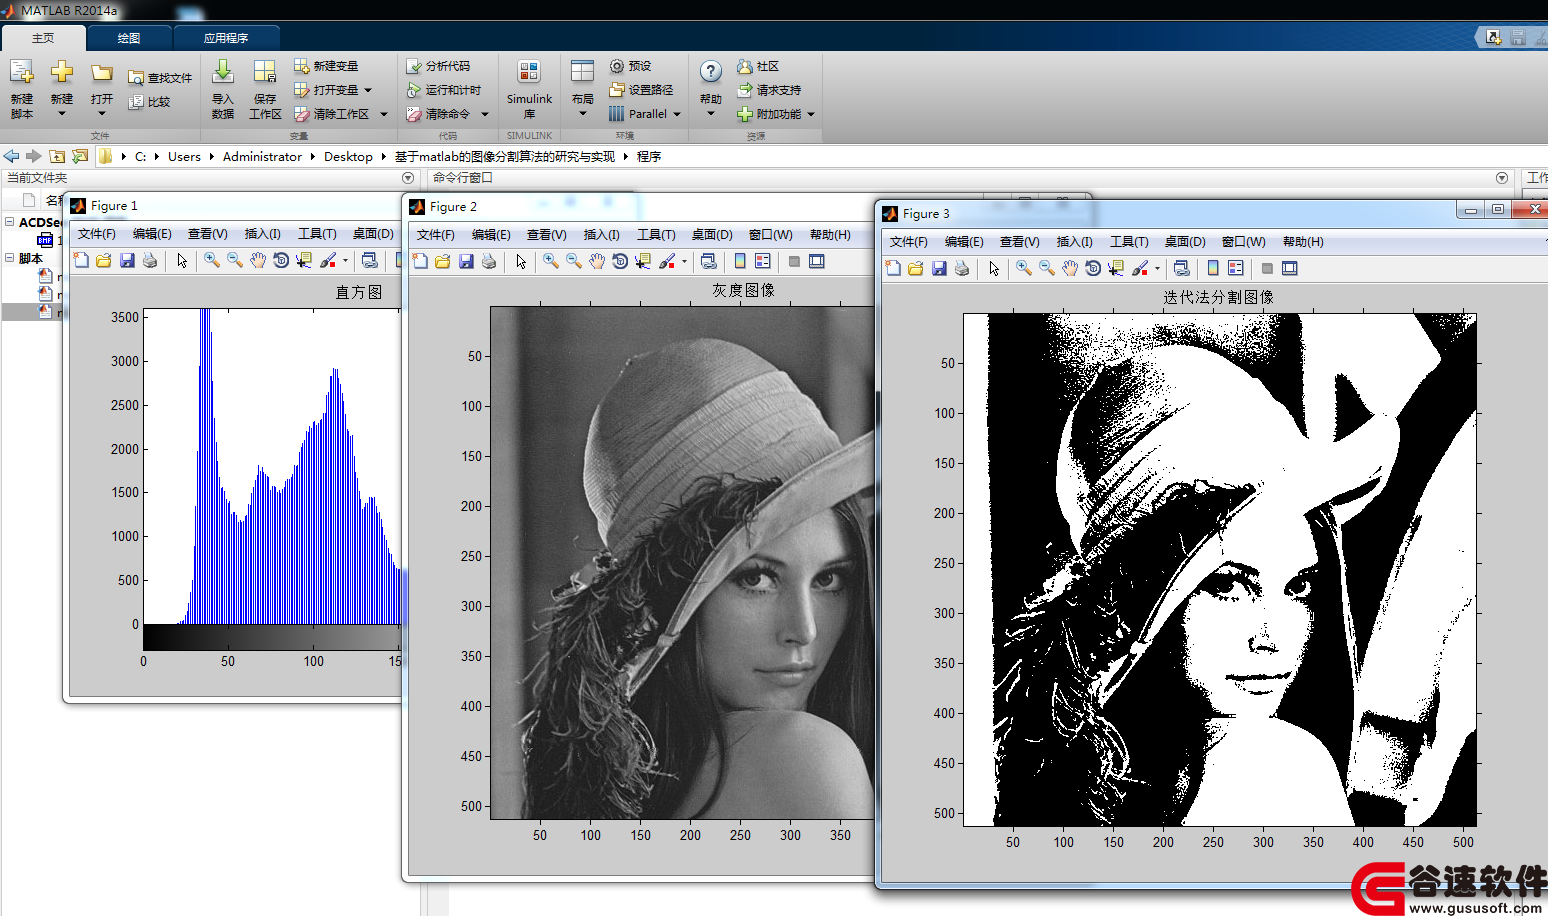This screenshot has height=916, width=1548.
Task: Click Zoom In icon in Figure 1 toolbar
Action: 211,260
